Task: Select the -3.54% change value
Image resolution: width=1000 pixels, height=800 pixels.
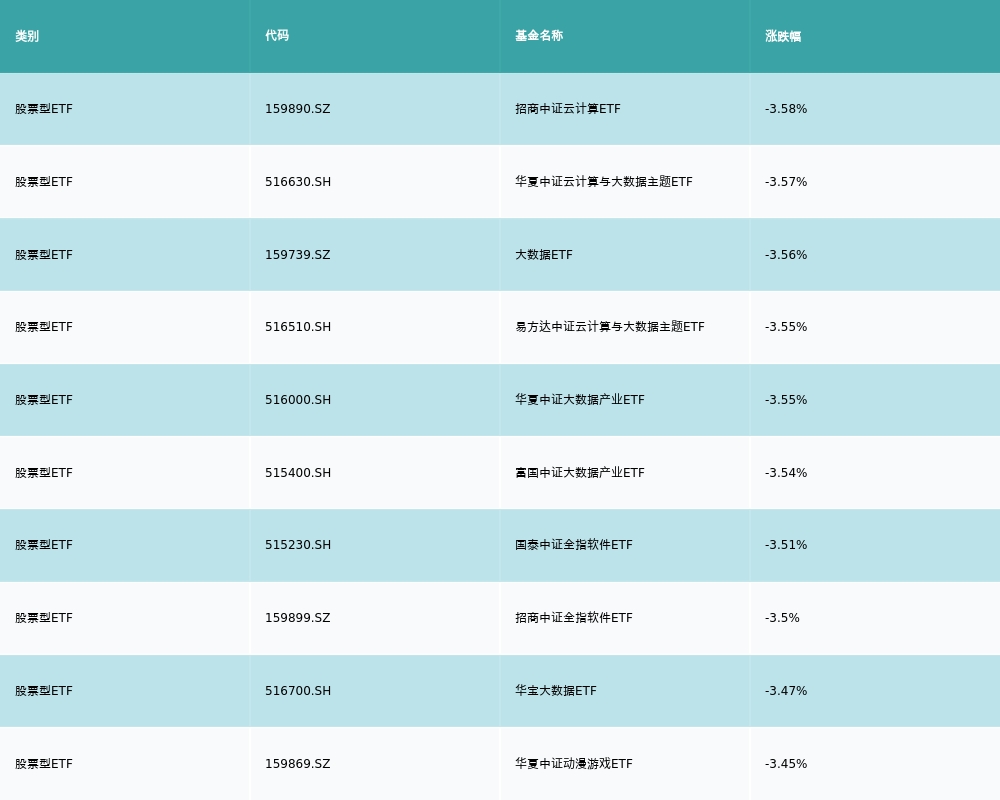Action: (x=786, y=473)
